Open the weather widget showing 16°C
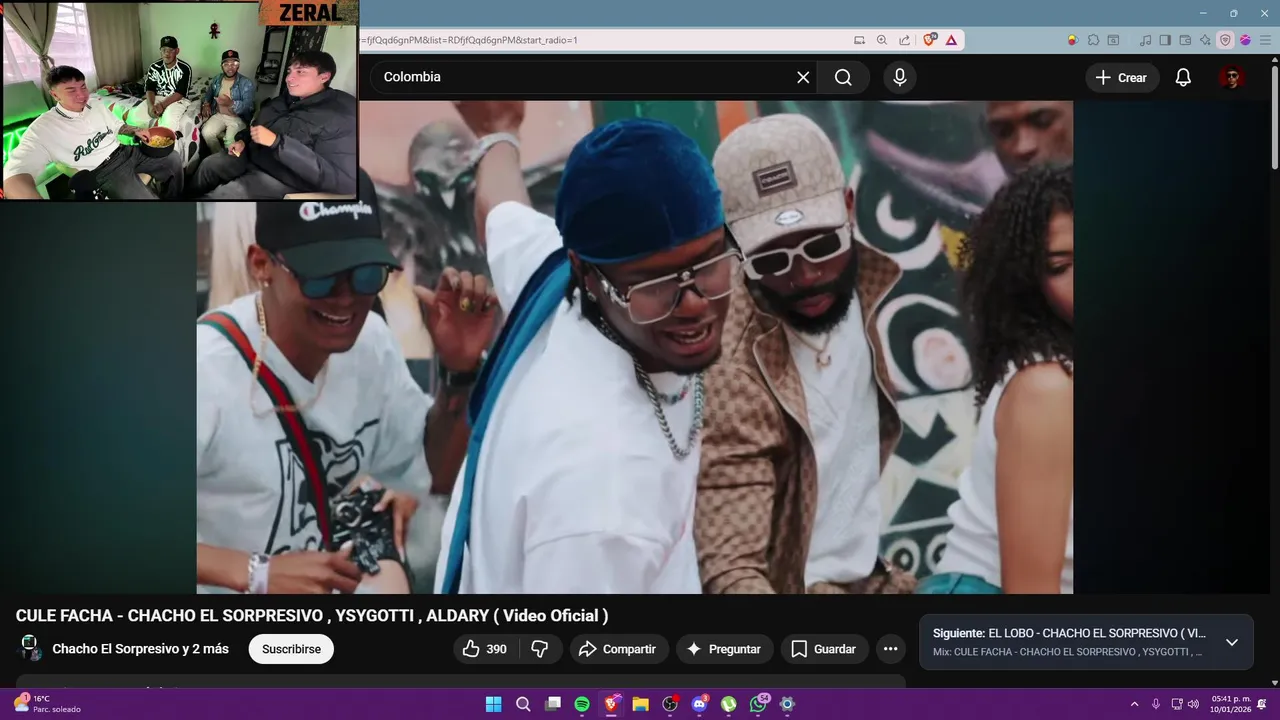Image resolution: width=1280 pixels, height=720 pixels. coord(46,704)
